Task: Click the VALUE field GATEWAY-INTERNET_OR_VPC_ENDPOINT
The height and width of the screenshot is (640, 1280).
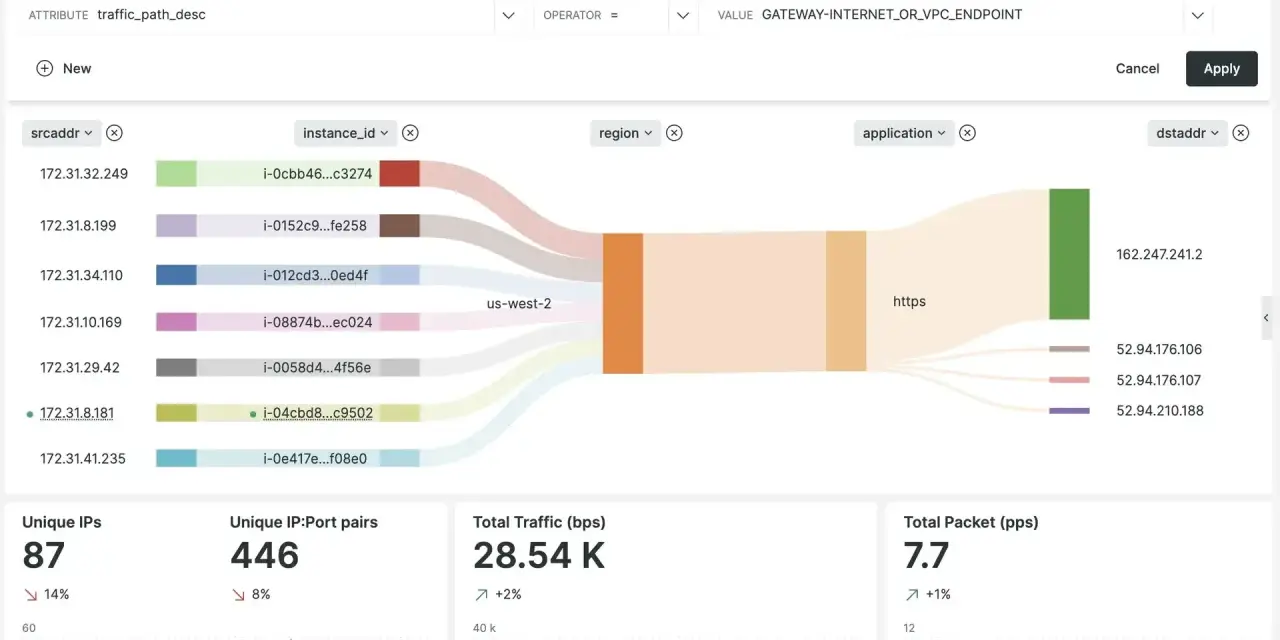Action: point(941,15)
